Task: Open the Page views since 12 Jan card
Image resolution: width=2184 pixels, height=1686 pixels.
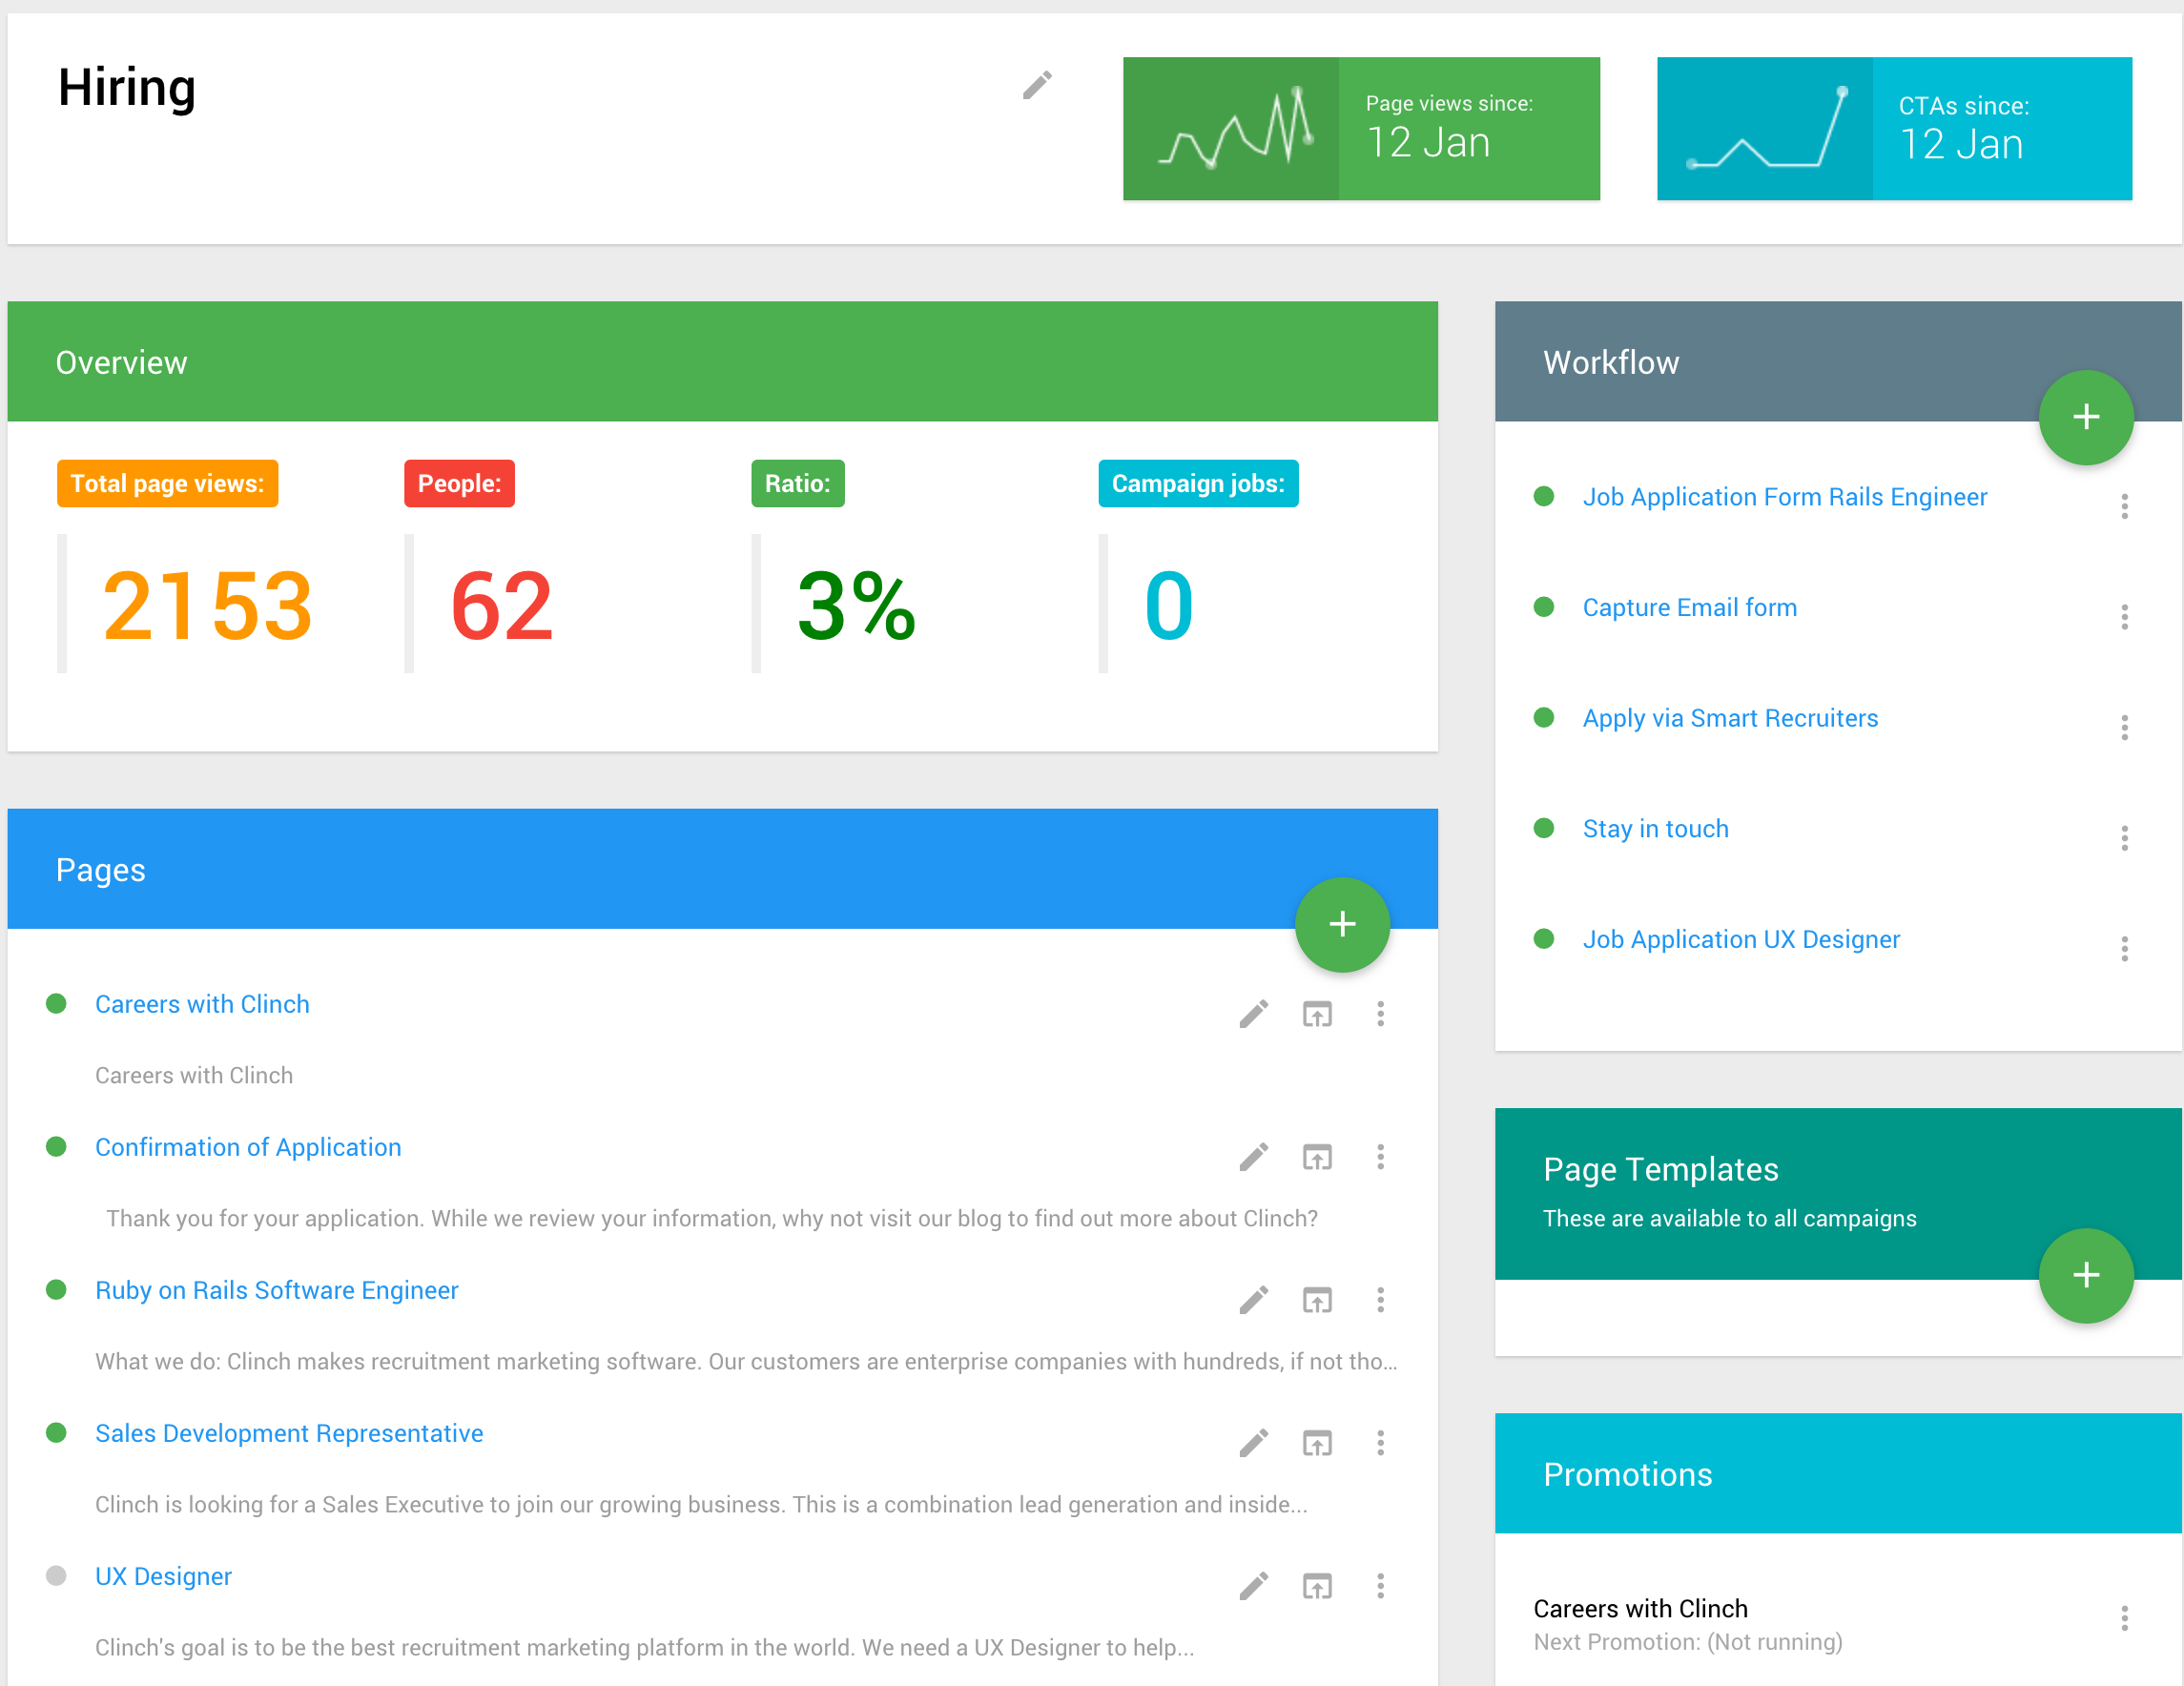Action: 1361,128
